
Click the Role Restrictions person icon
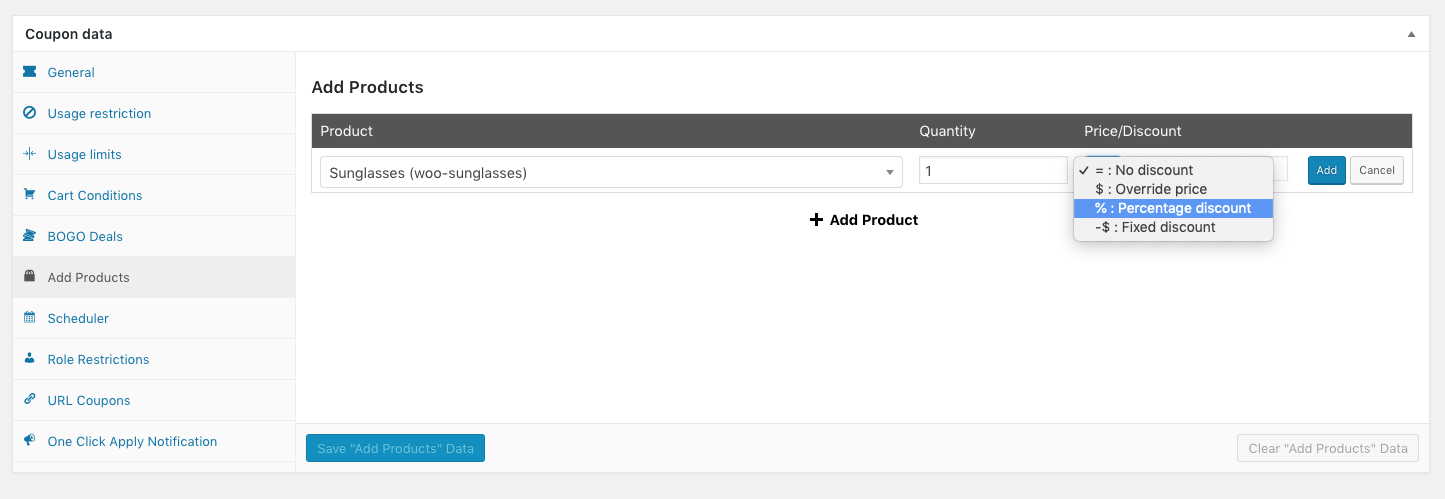point(29,359)
